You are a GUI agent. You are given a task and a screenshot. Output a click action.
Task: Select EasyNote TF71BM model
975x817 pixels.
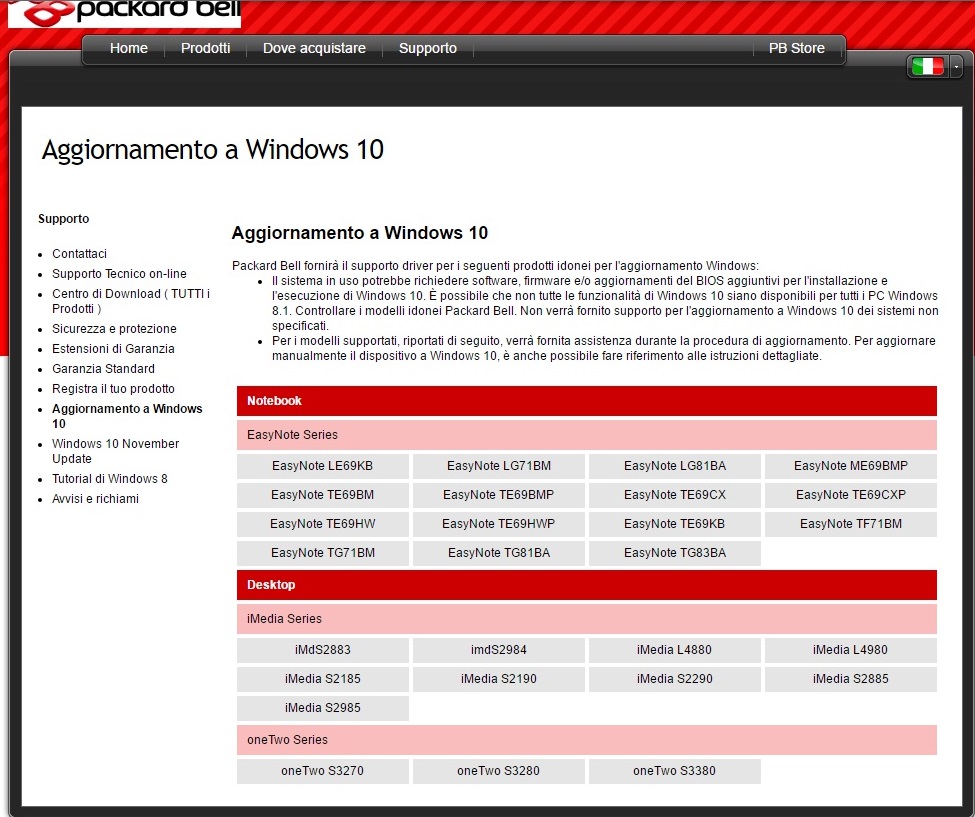pos(851,524)
